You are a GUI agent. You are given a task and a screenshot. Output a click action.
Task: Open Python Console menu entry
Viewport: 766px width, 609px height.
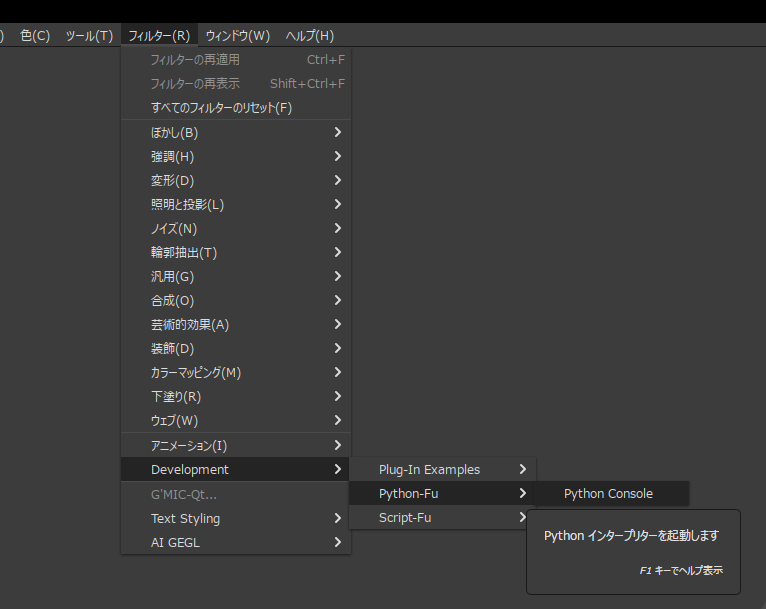tap(608, 493)
